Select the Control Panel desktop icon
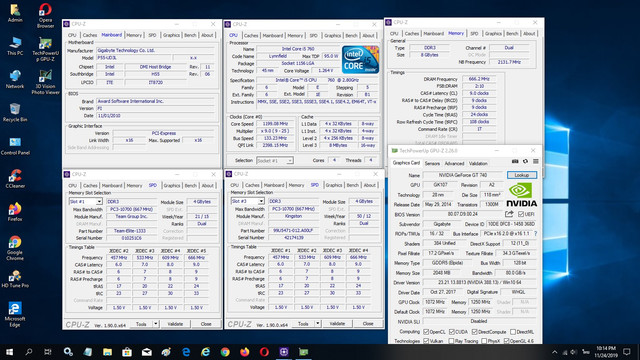 tap(15, 146)
